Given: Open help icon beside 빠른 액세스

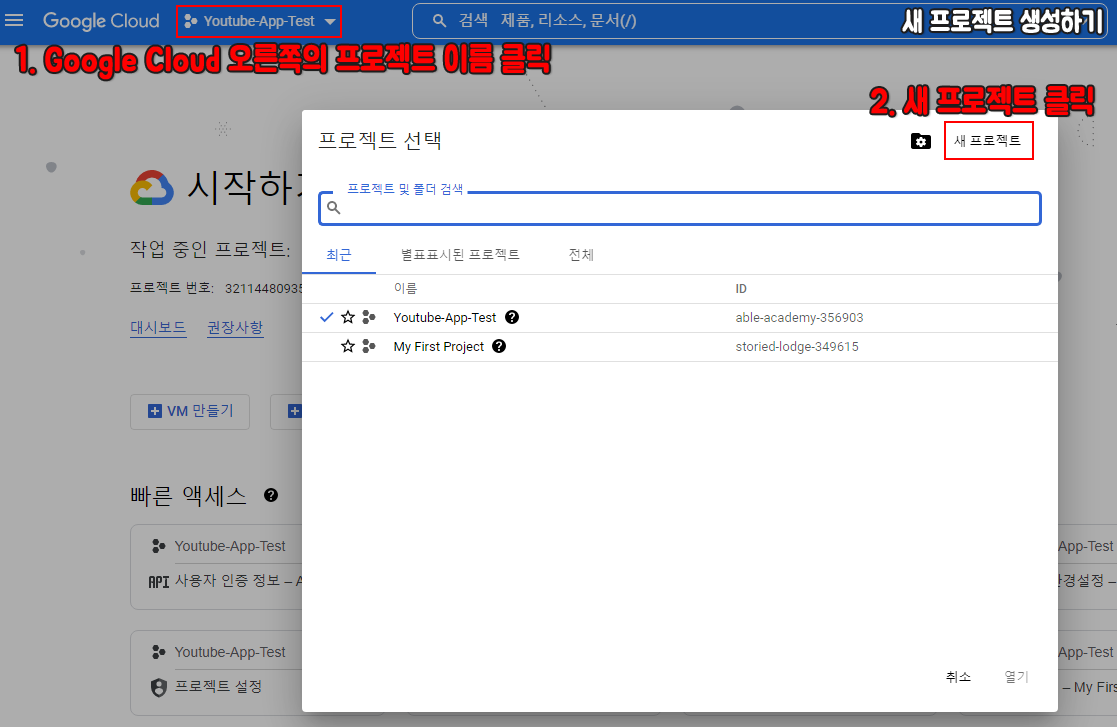Looking at the screenshot, I should (x=271, y=496).
